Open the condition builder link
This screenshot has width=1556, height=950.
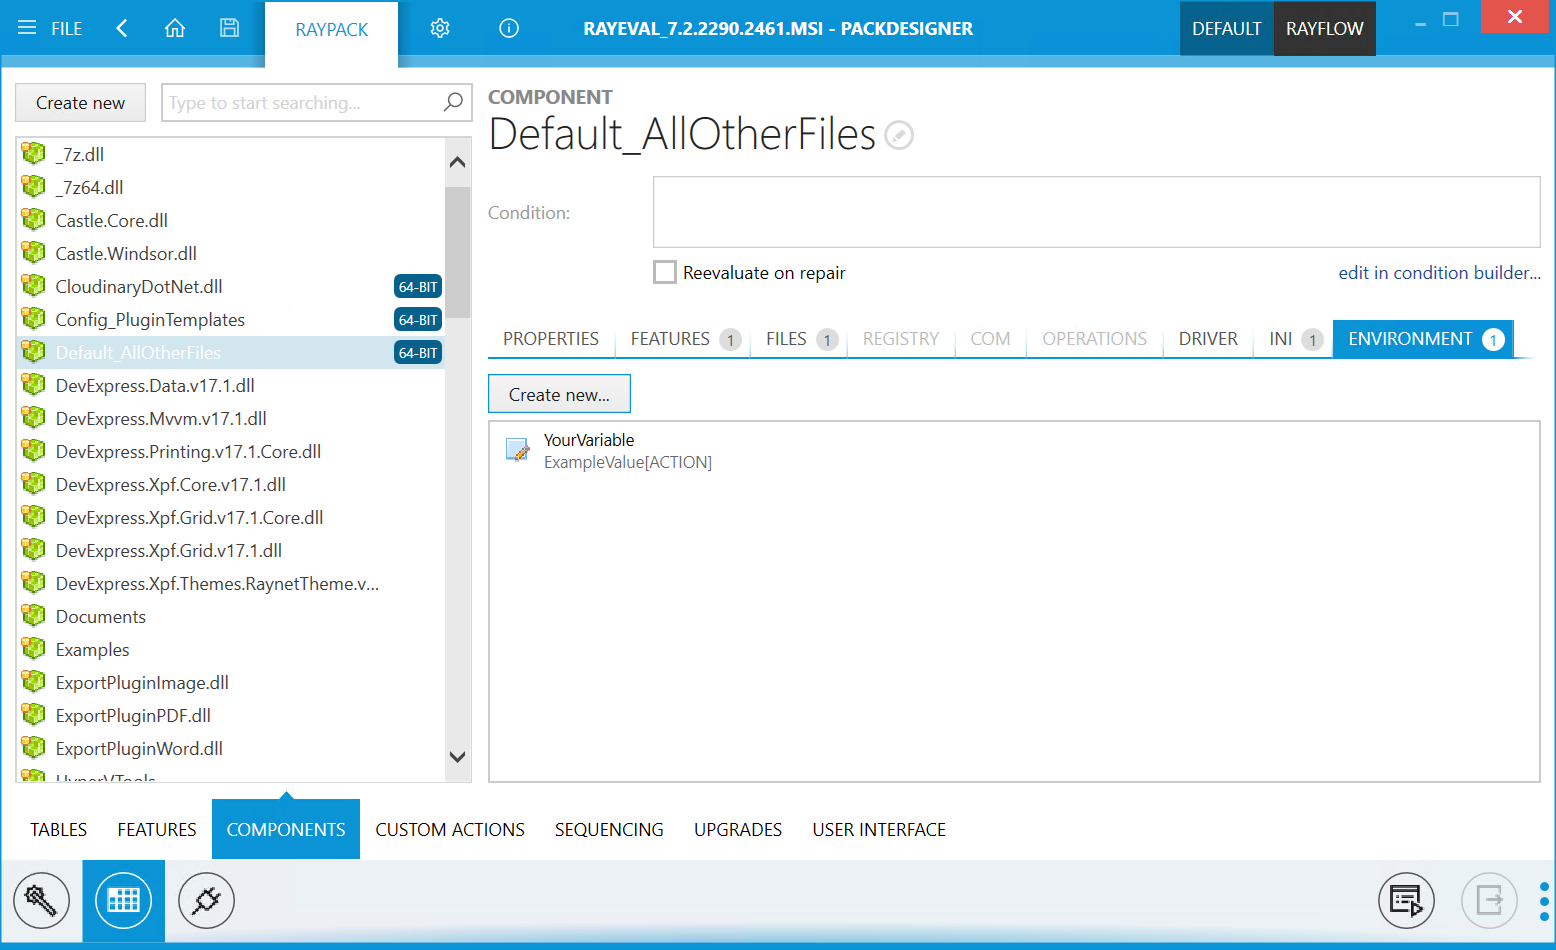pyautogui.click(x=1440, y=272)
